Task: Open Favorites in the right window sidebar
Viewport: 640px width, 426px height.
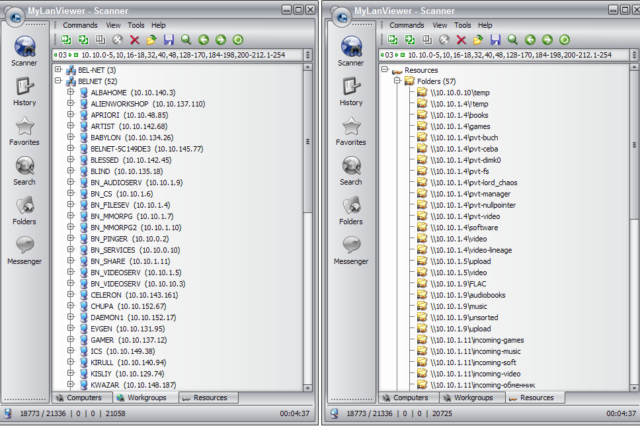Action: click(x=351, y=131)
